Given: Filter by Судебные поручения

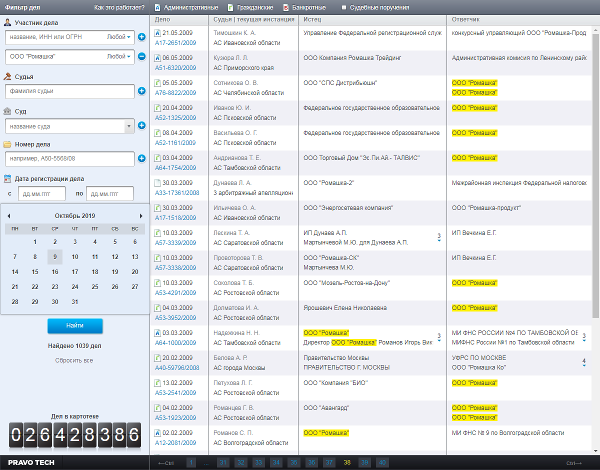Looking at the screenshot, I should click(375, 7).
